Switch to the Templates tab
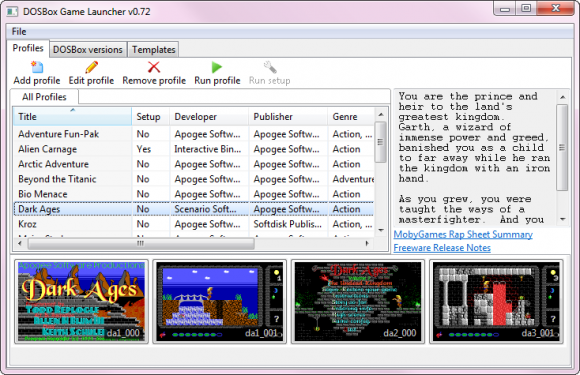Screen dimensions: 580x375 pos(154,50)
